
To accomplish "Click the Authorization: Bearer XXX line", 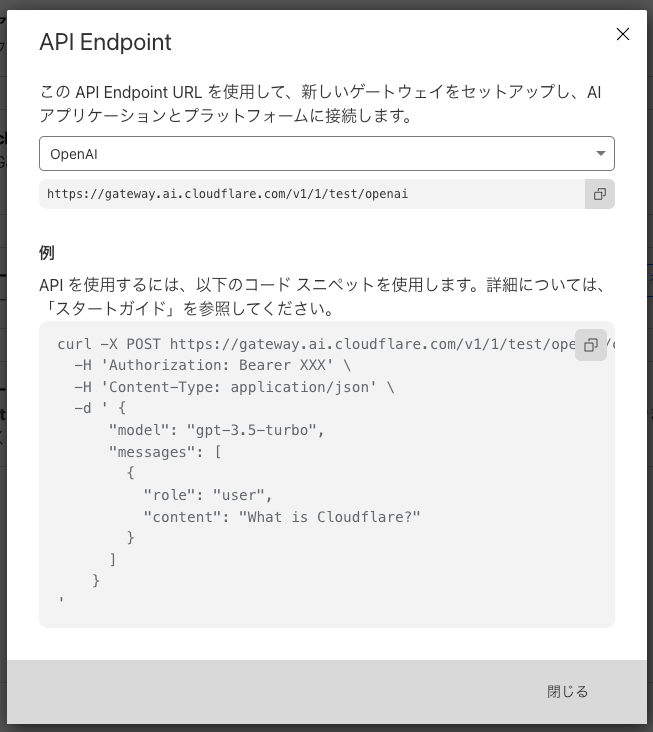I will coord(213,365).
